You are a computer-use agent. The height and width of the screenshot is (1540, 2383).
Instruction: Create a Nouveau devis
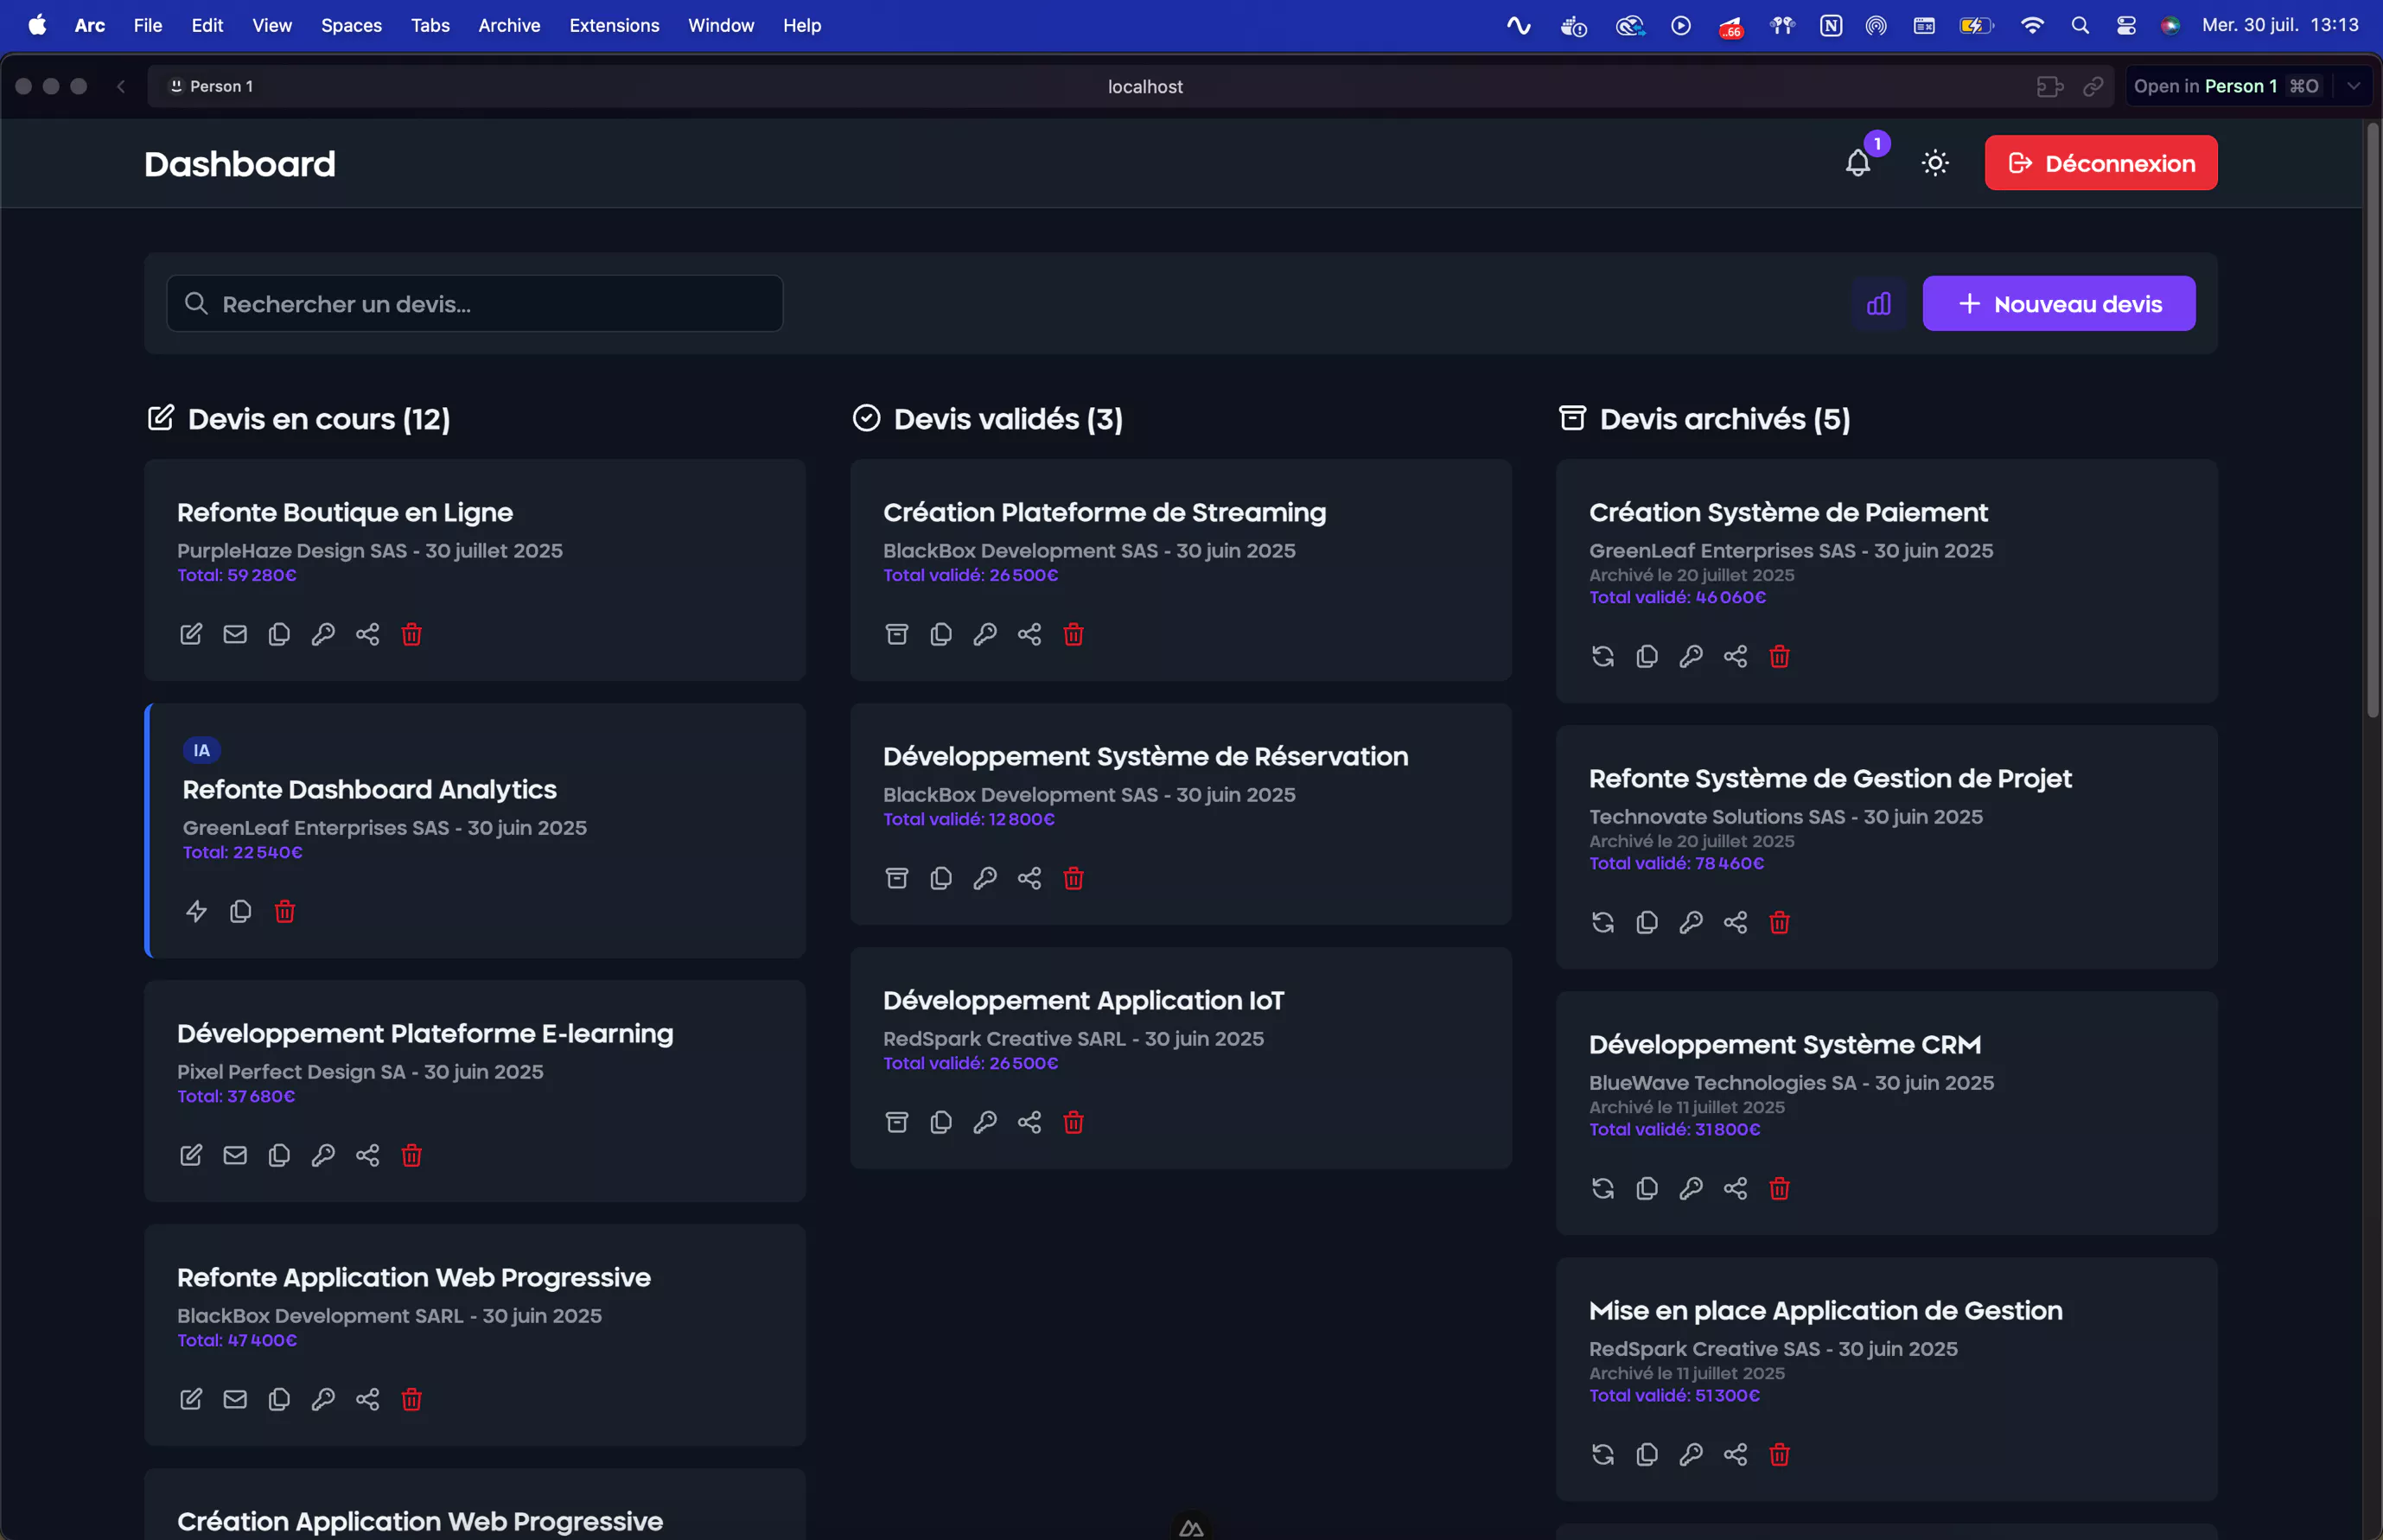[2058, 304]
